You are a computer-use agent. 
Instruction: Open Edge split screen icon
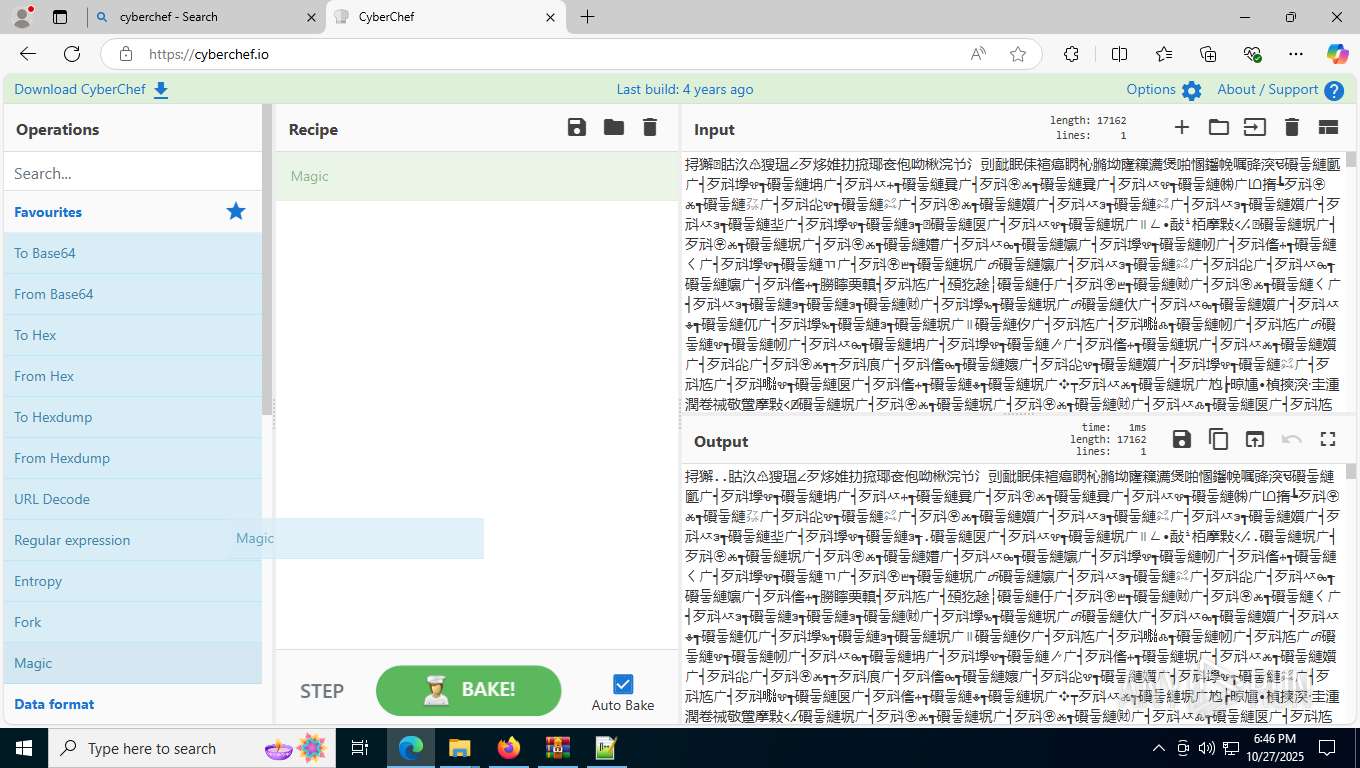(1119, 54)
